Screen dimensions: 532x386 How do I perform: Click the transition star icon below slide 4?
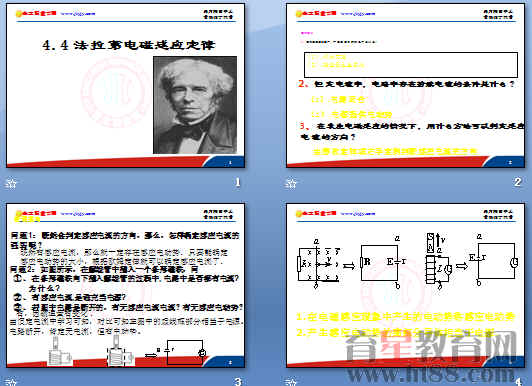click(x=291, y=382)
